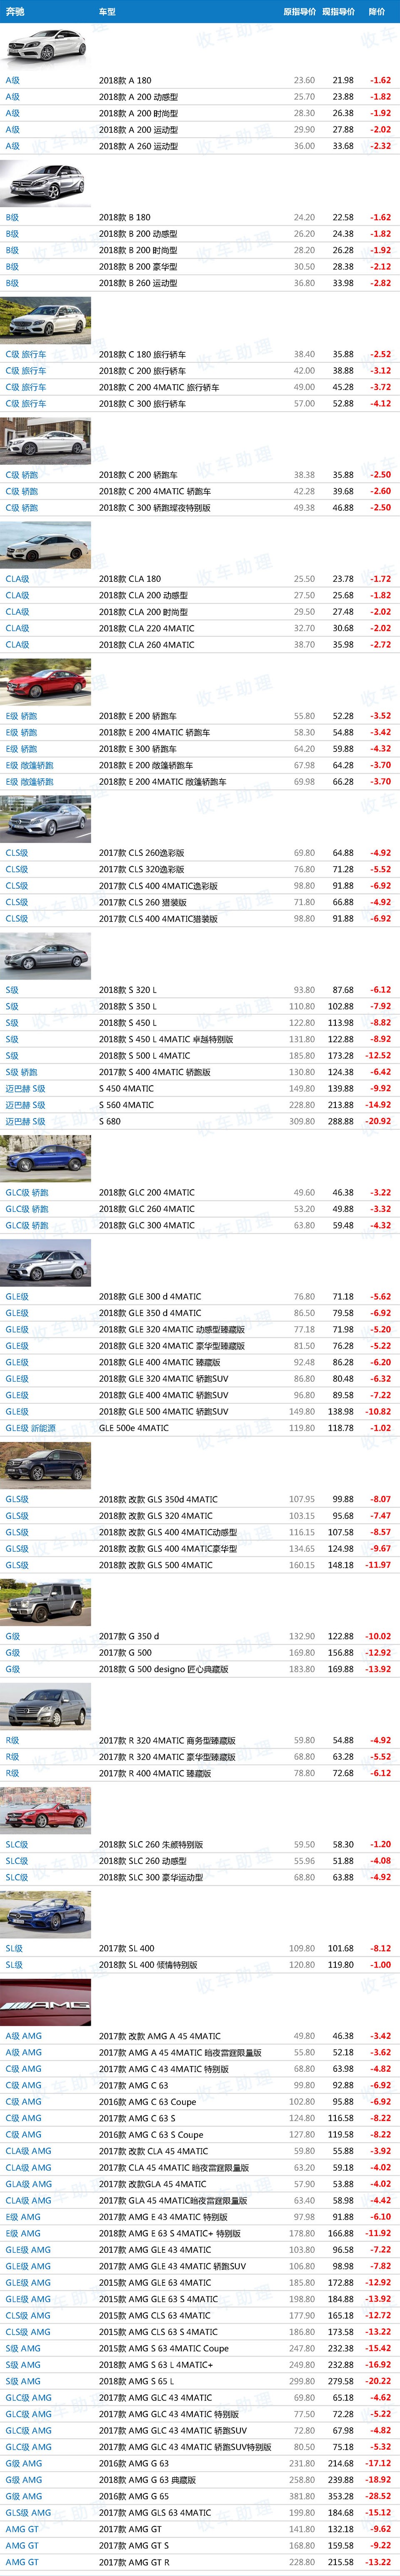Click the 381.80 original price cell
Image resolution: width=400 pixels, height=2576 pixels.
[x=302, y=2496]
